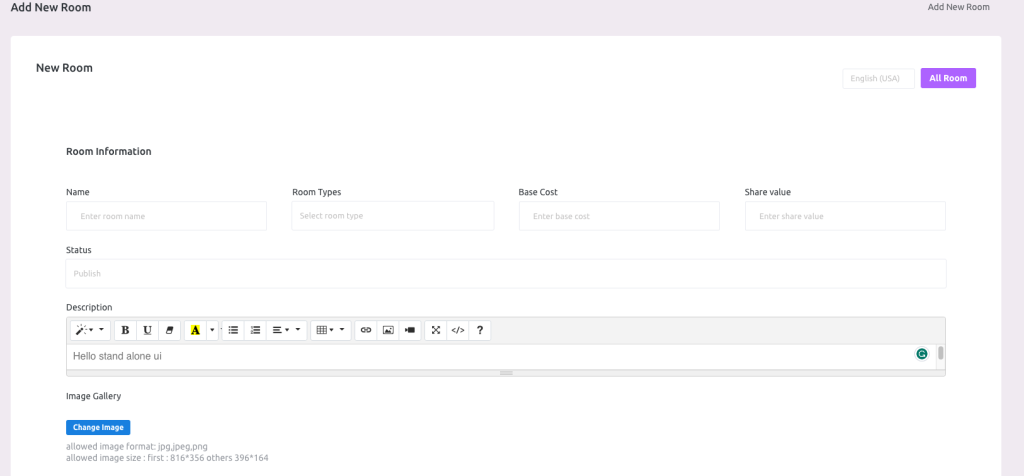Toggle bold formatting in description editor
This screenshot has width=1024, height=476.
tap(125, 330)
